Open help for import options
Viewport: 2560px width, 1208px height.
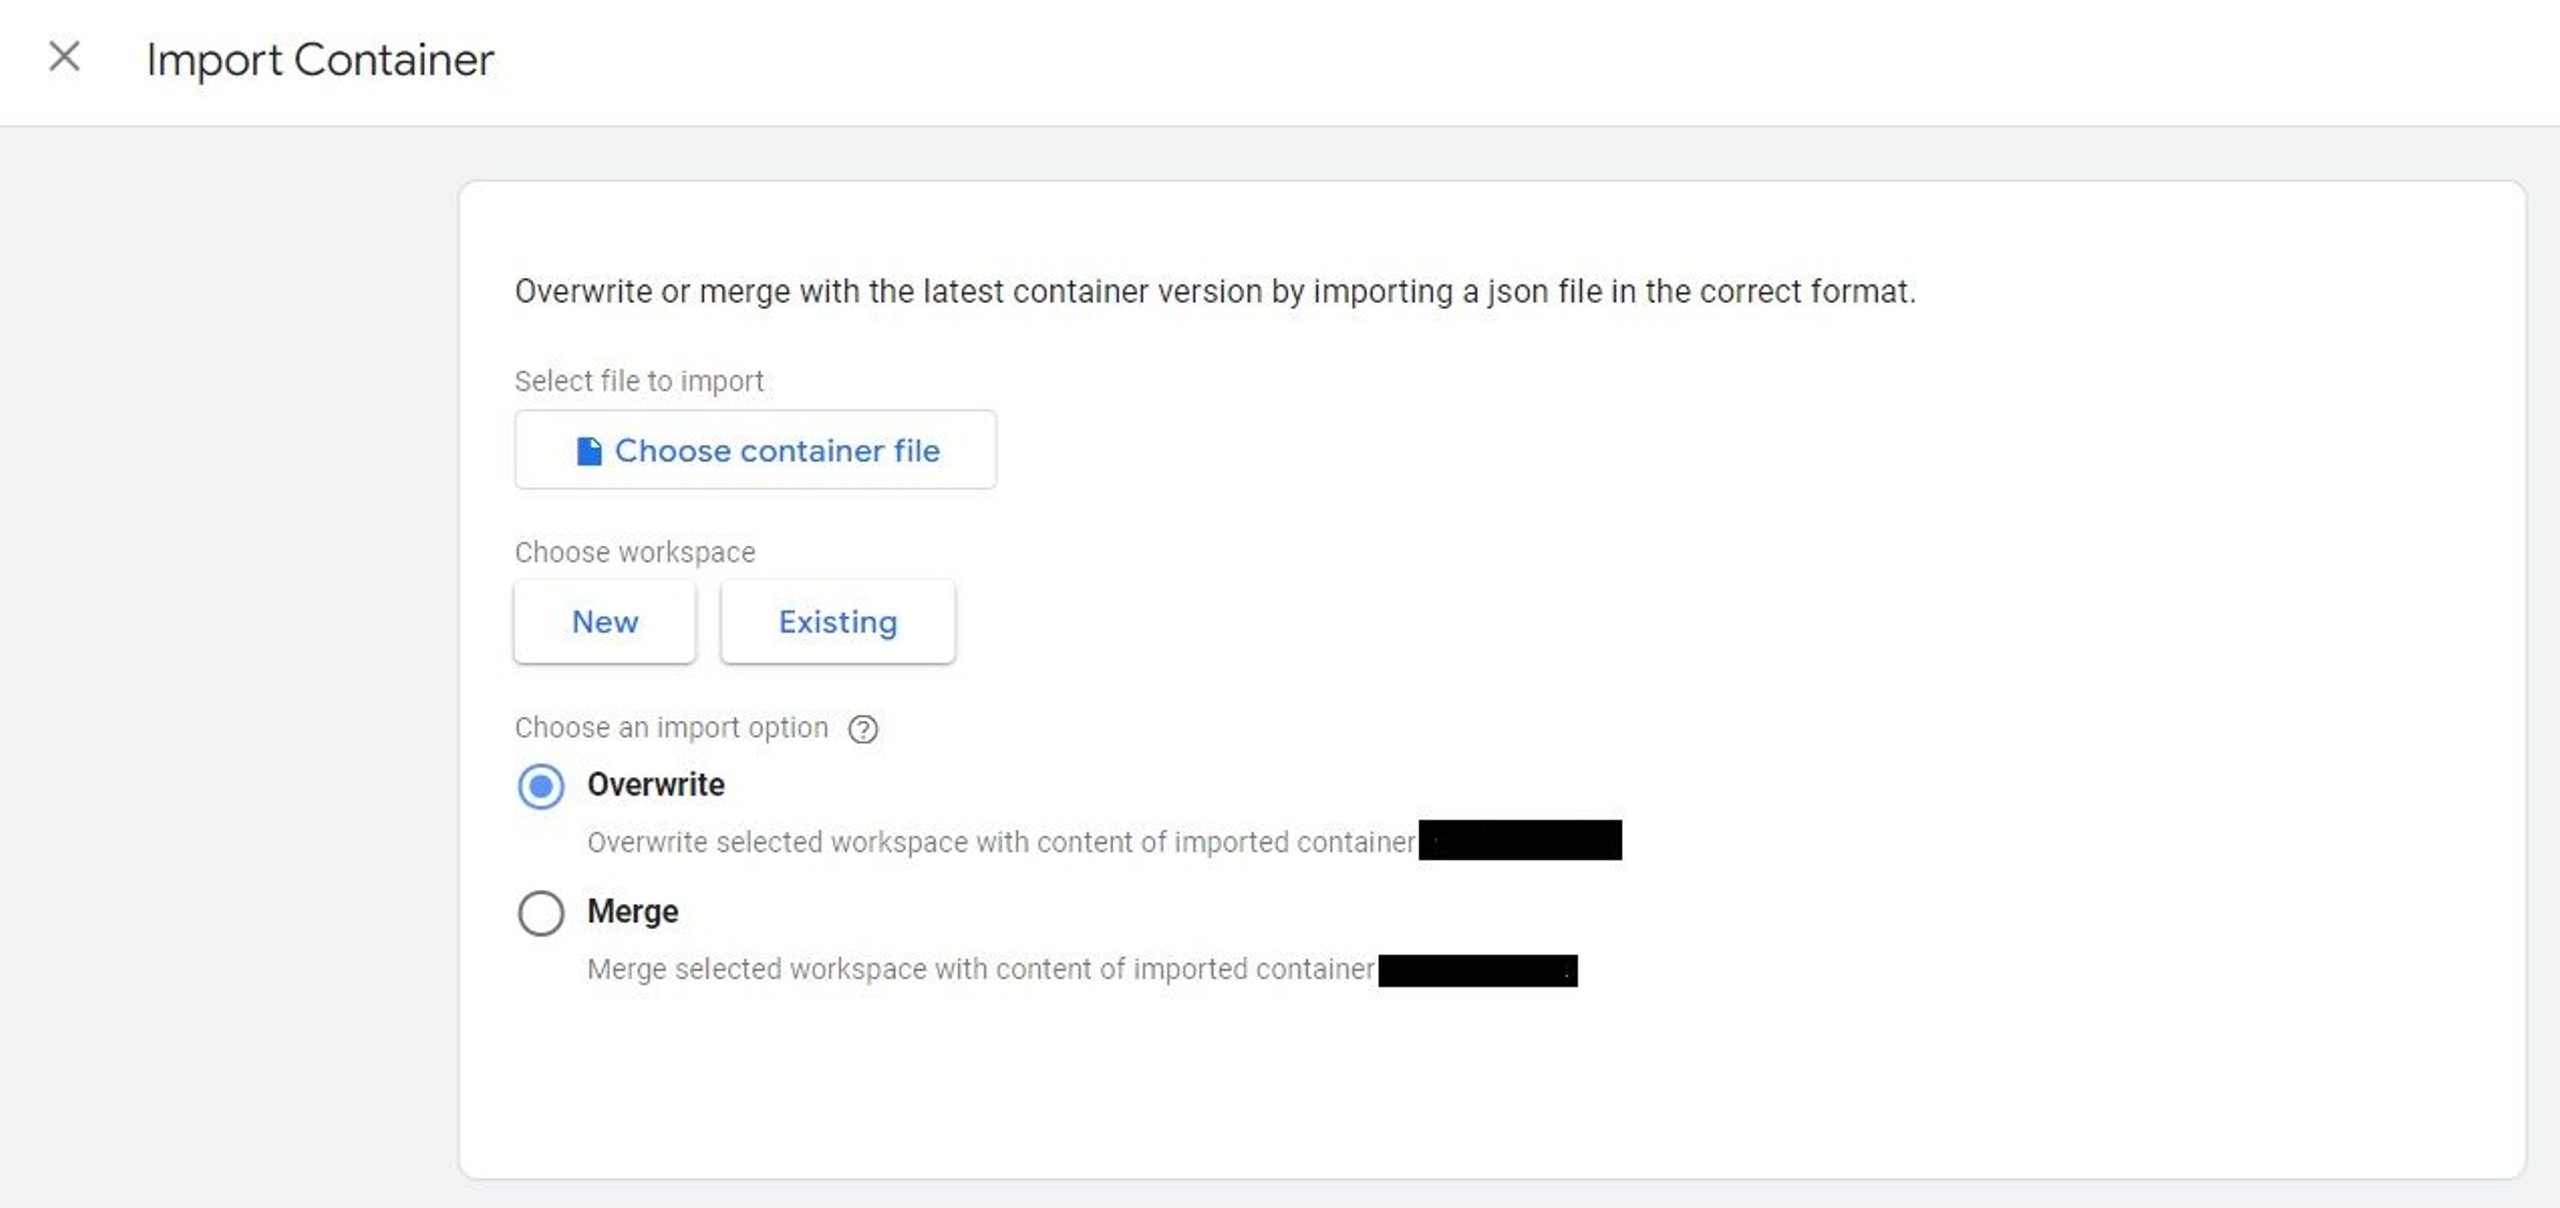tap(862, 729)
